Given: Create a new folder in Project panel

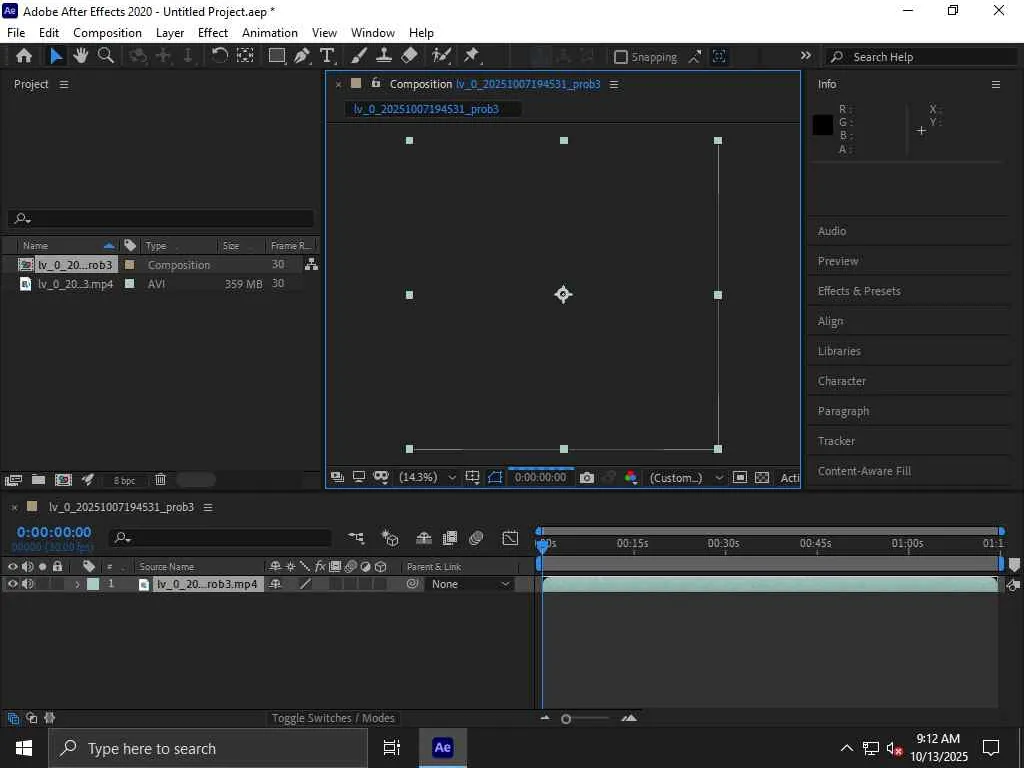Looking at the screenshot, I should pyautogui.click(x=39, y=480).
